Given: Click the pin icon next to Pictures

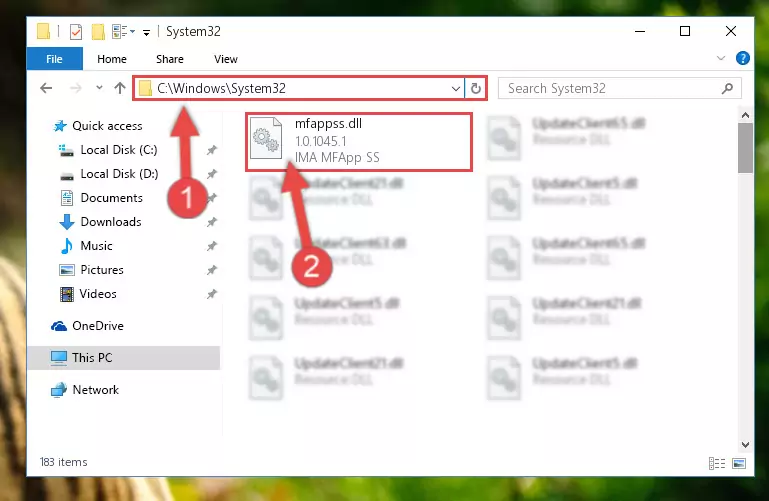Looking at the screenshot, I should coord(211,270).
